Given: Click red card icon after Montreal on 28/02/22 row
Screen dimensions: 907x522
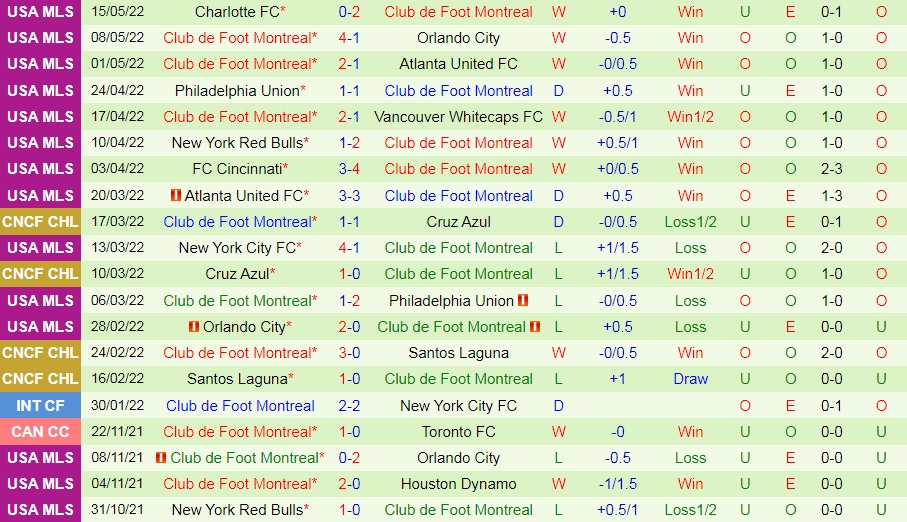Looking at the screenshot, I should (535, 326).
